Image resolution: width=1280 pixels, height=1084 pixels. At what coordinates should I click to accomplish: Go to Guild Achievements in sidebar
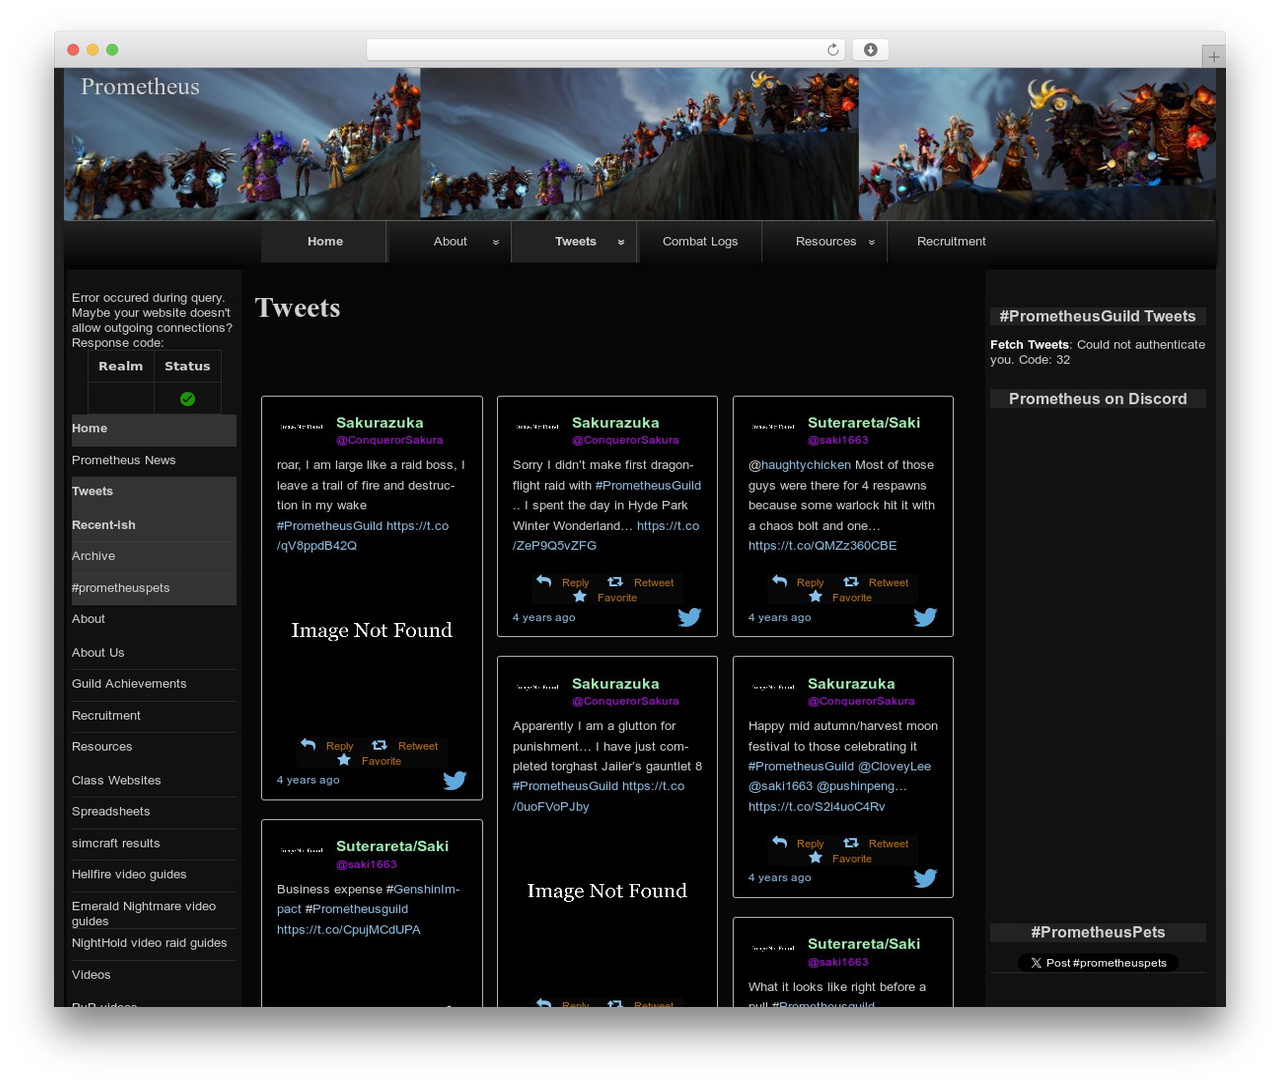tap(129, 684)
